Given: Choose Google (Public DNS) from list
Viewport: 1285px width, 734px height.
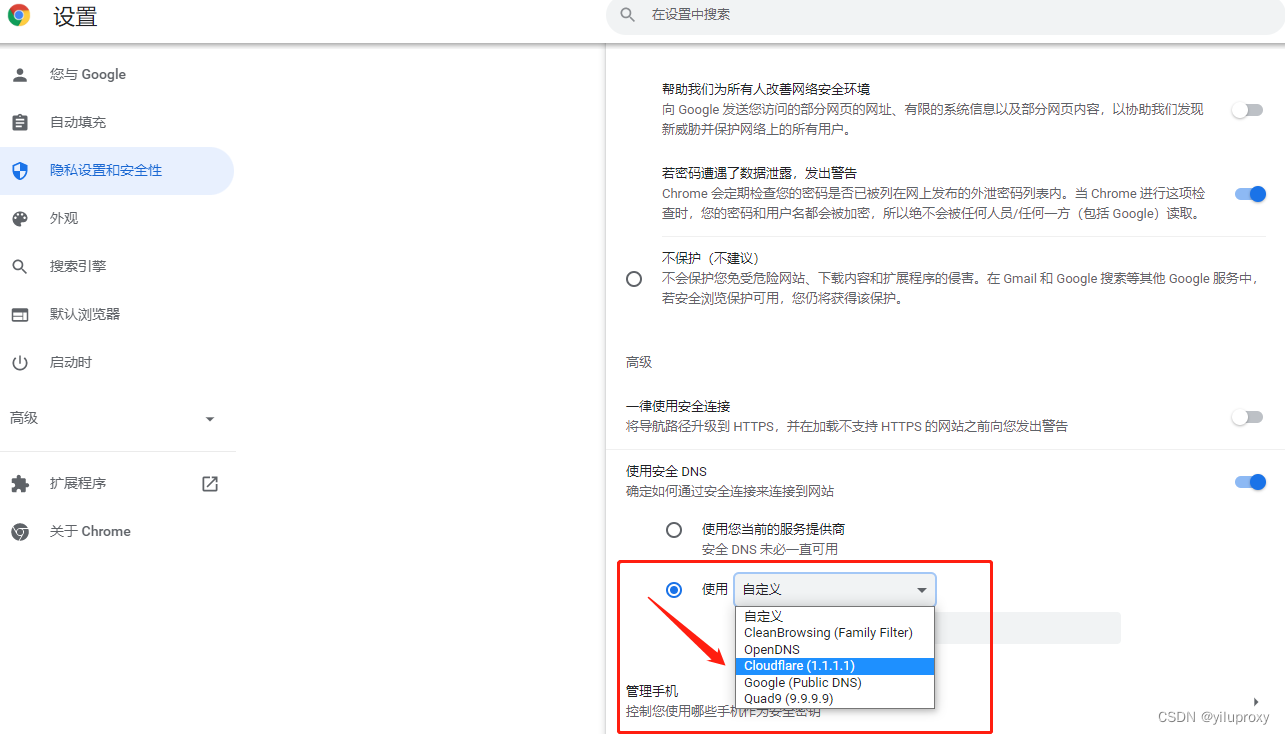Looking at the screenshot, I should tap(835, 682).
